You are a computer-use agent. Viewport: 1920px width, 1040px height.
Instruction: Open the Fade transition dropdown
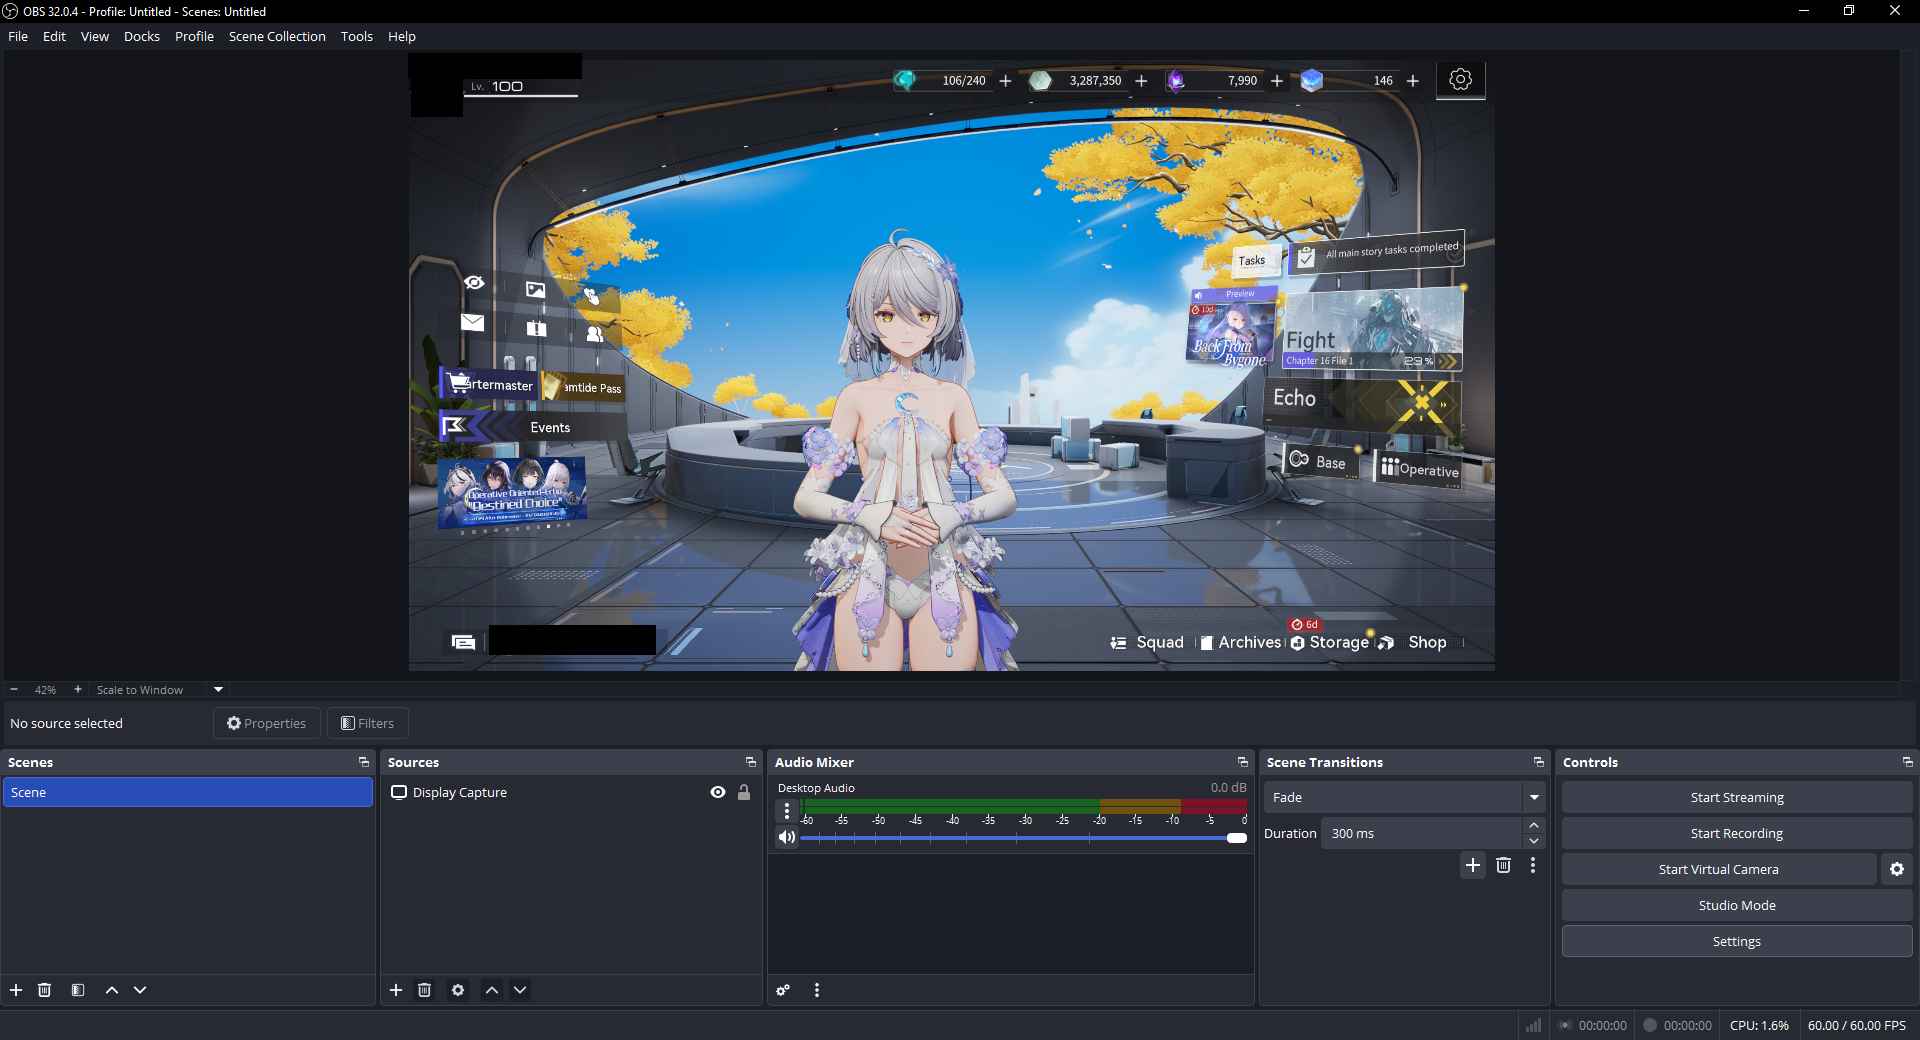1404,797
